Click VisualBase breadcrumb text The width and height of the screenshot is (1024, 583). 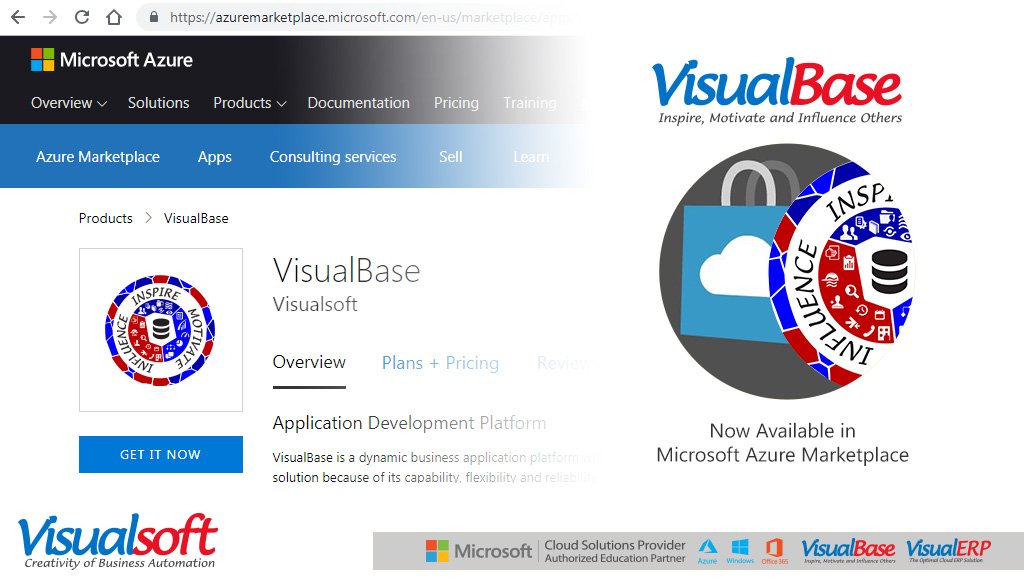pyautogui.click(x=196, y=218)
